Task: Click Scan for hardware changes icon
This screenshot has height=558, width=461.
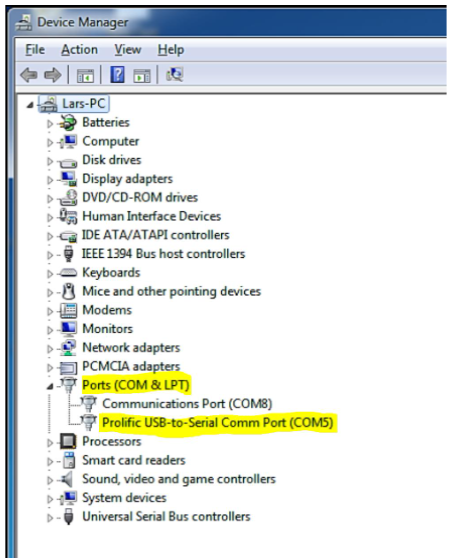Action: coord(174,75)
